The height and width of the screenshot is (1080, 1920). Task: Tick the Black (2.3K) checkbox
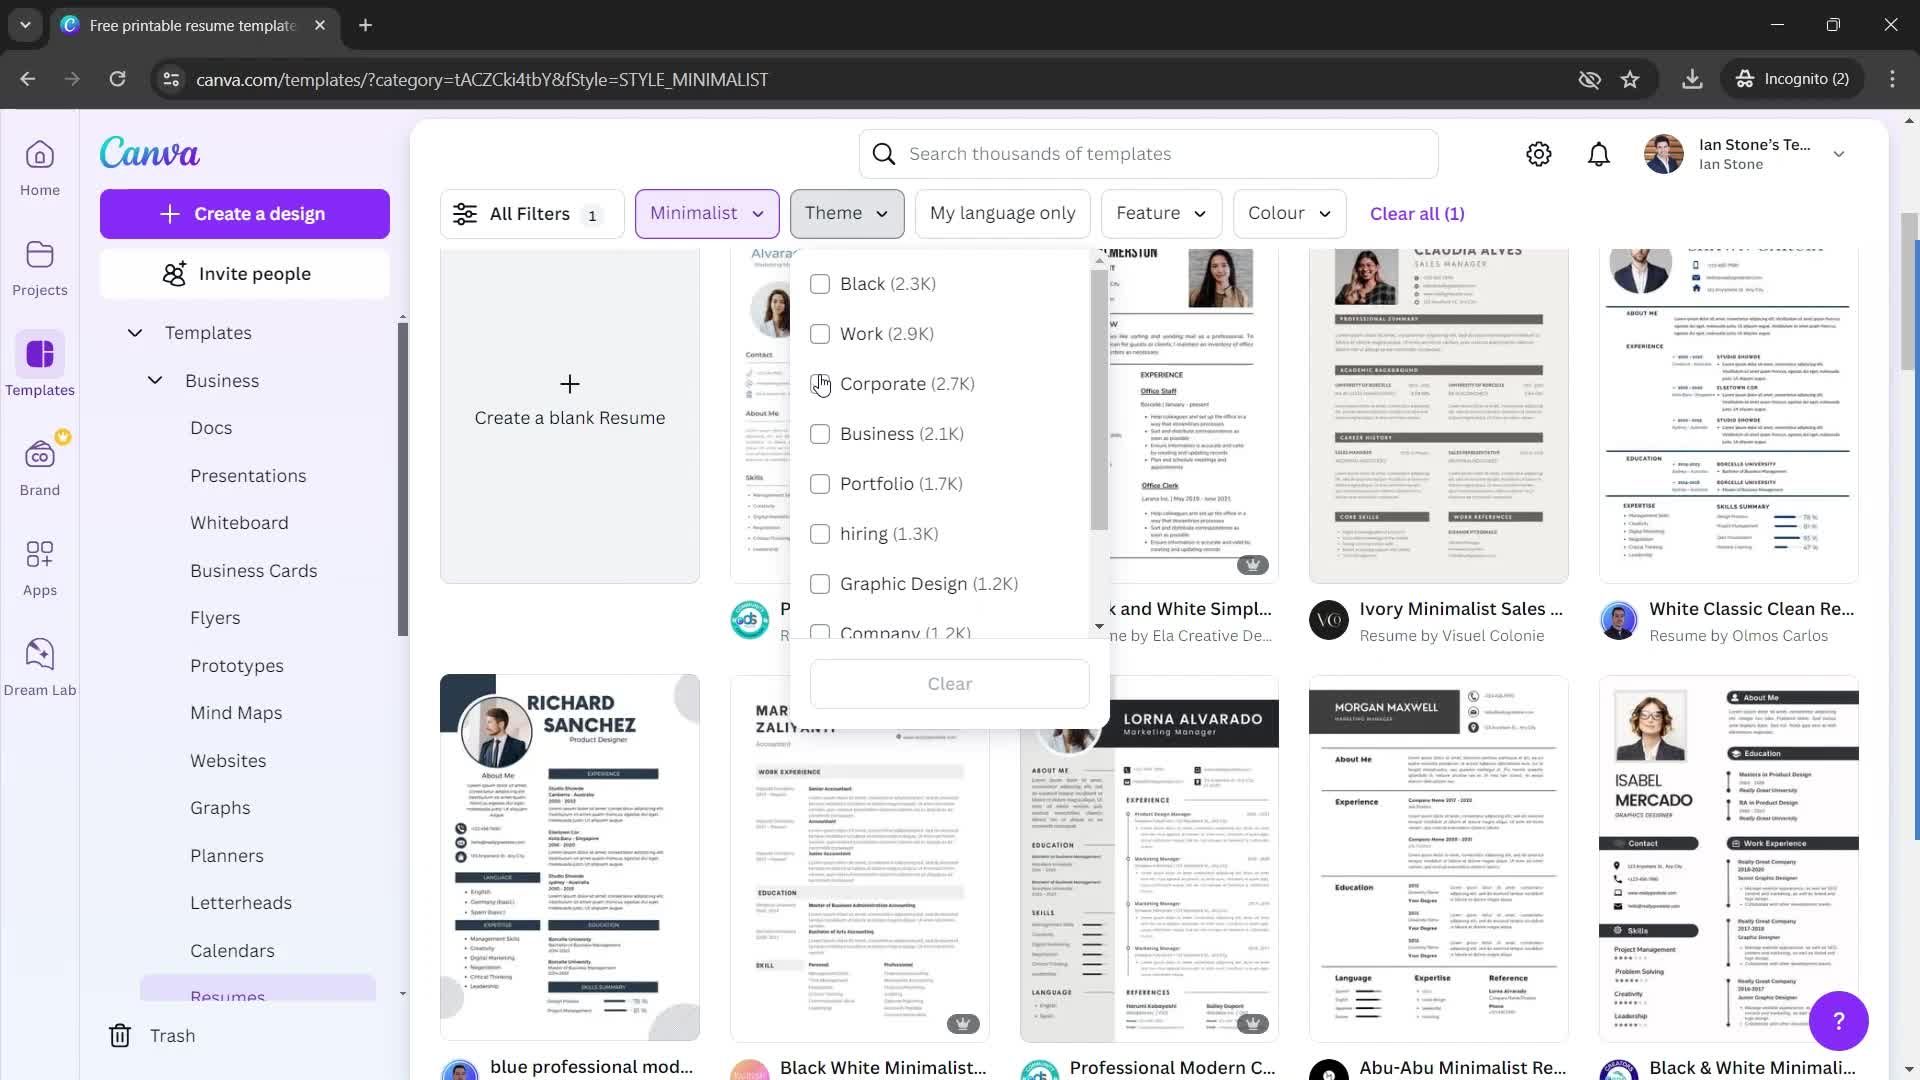click(x=820, y=284)
